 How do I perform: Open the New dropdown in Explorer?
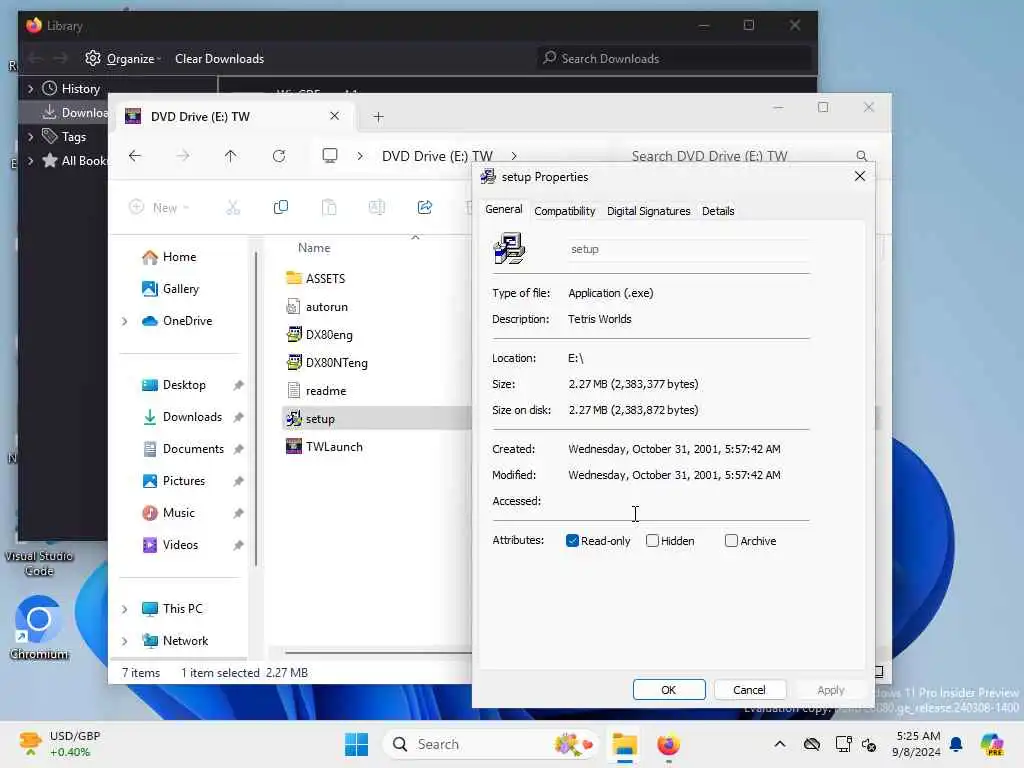159,208
